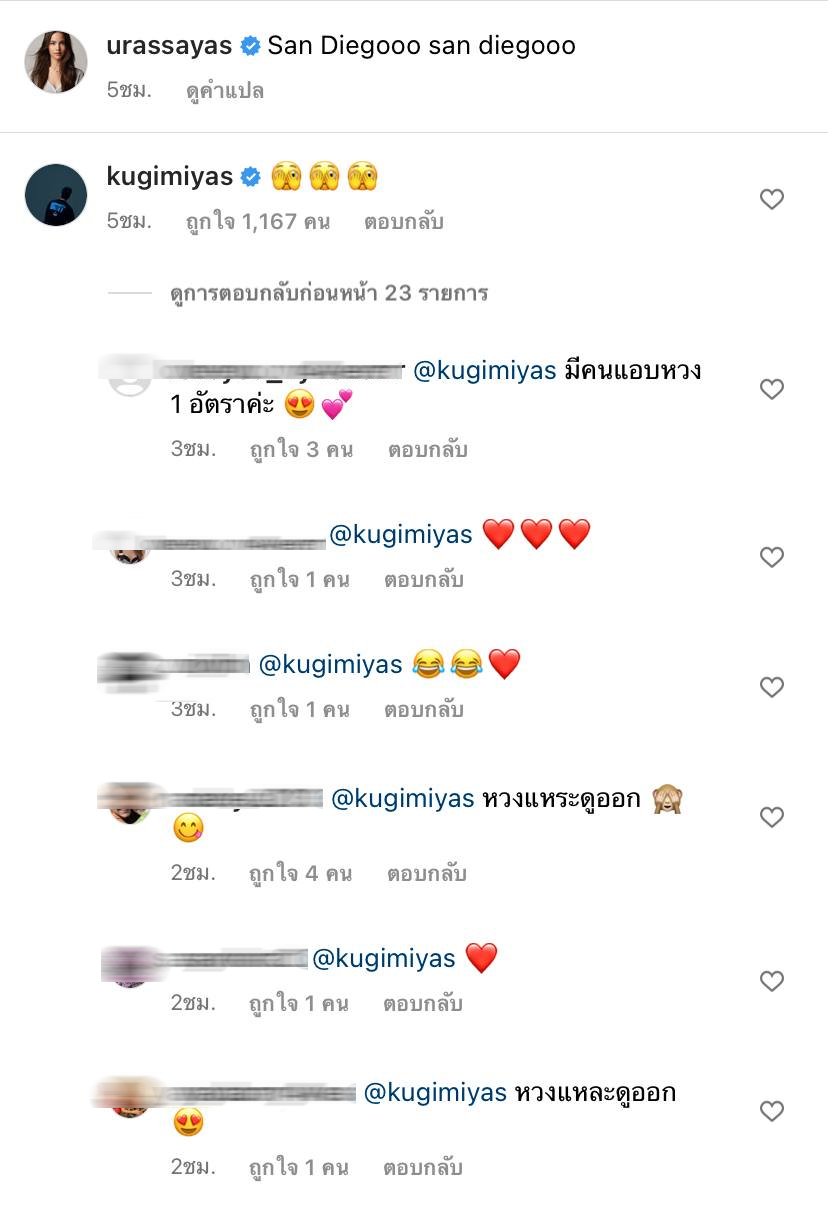The image size is (828, 1205).
Task: Tap heart on three red hearts reply
Action: pyautogui.click(x=772, y=557)
